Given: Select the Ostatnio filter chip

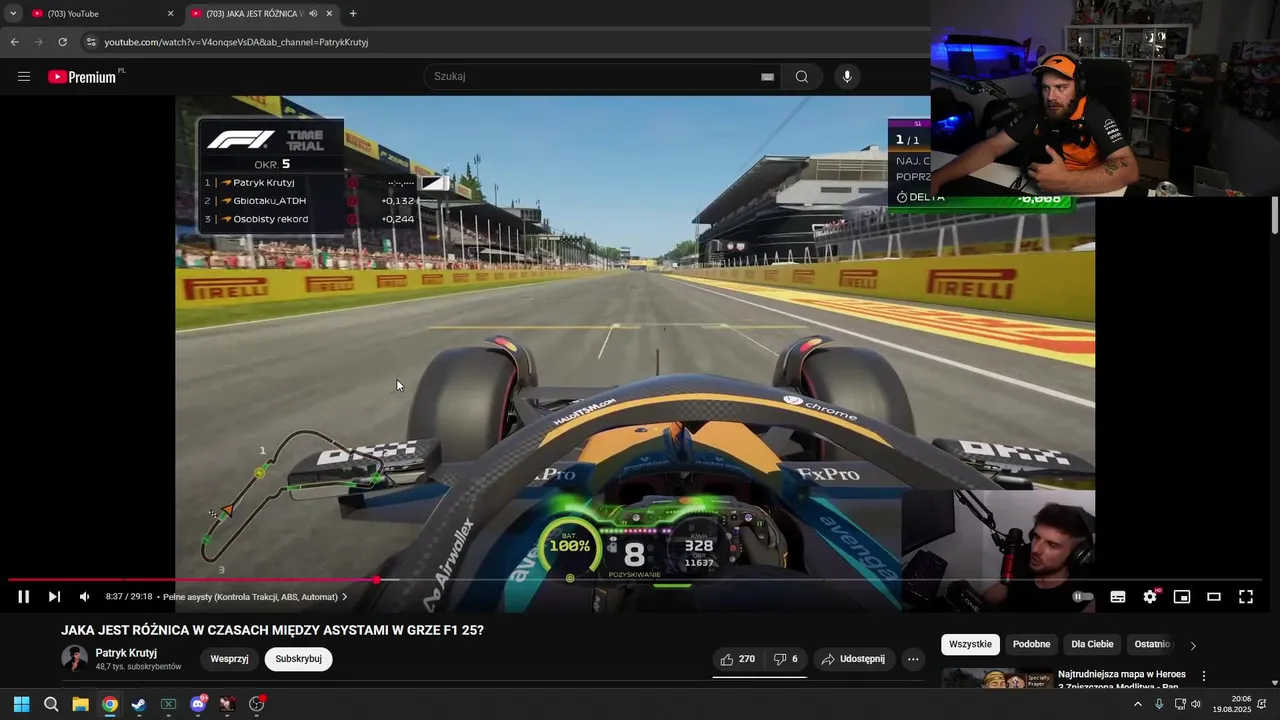Looking at the screenshot, I should (1152, 645).
